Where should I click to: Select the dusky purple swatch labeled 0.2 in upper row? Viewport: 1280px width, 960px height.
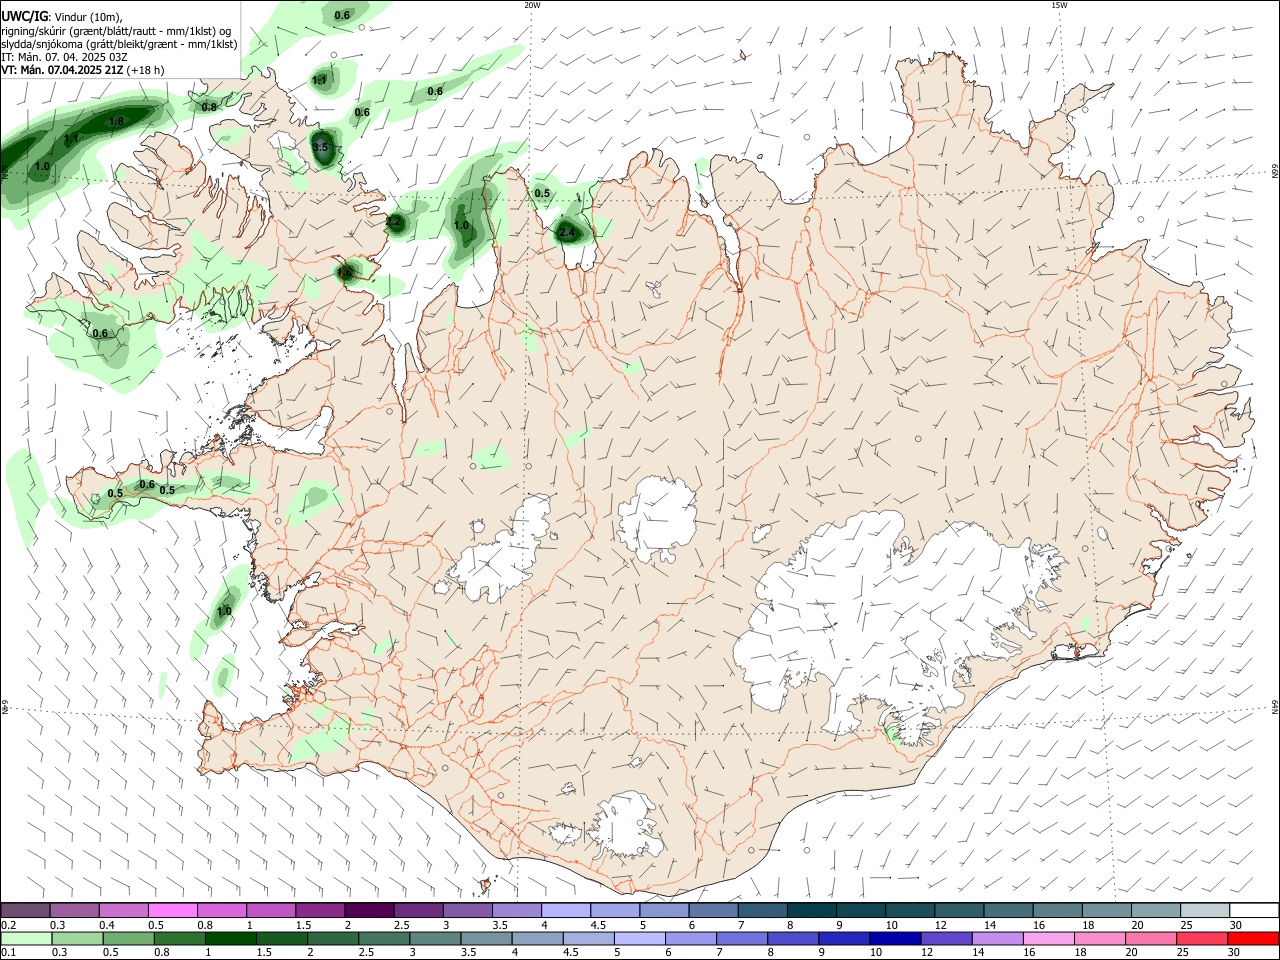tap(25, 910)
